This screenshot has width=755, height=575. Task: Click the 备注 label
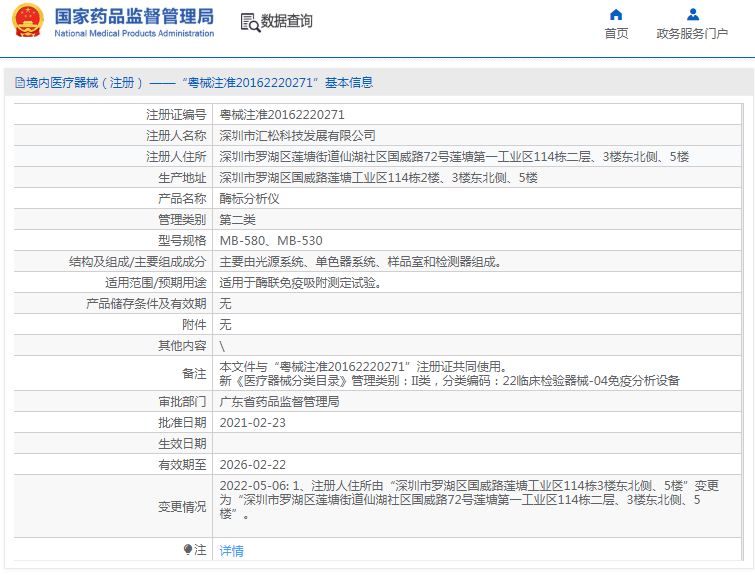click(x=194, y=374)
